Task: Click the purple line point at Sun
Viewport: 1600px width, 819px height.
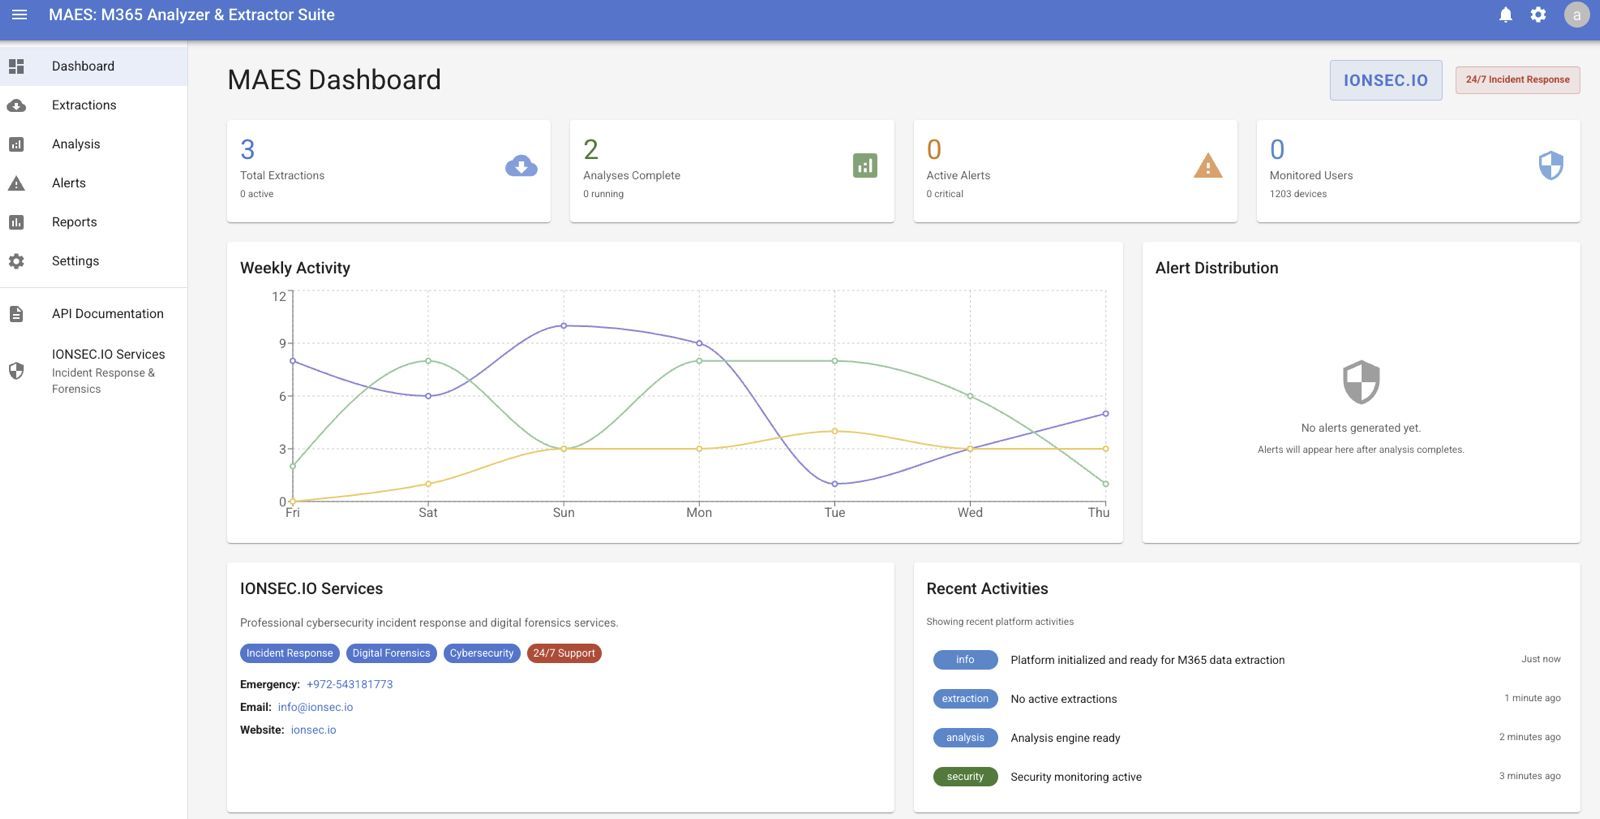Action: pyautogui.click(x=564, y=326)
